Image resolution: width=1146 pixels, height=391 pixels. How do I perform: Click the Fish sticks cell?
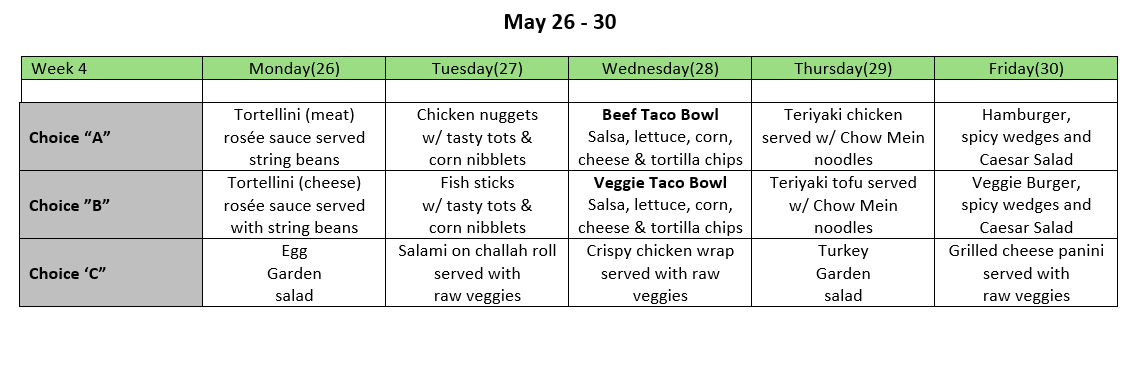477,205
